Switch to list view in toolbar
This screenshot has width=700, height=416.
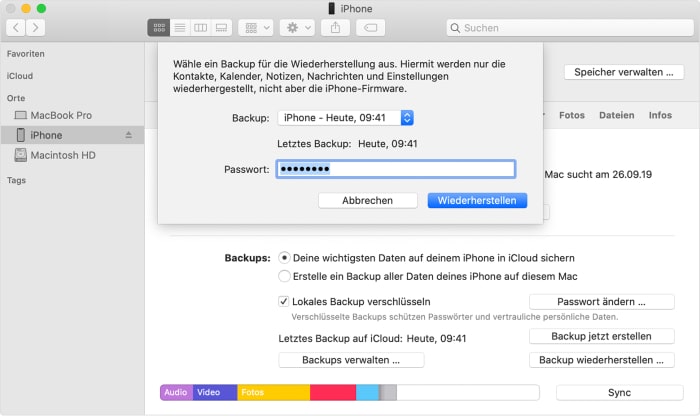point(179,28)
